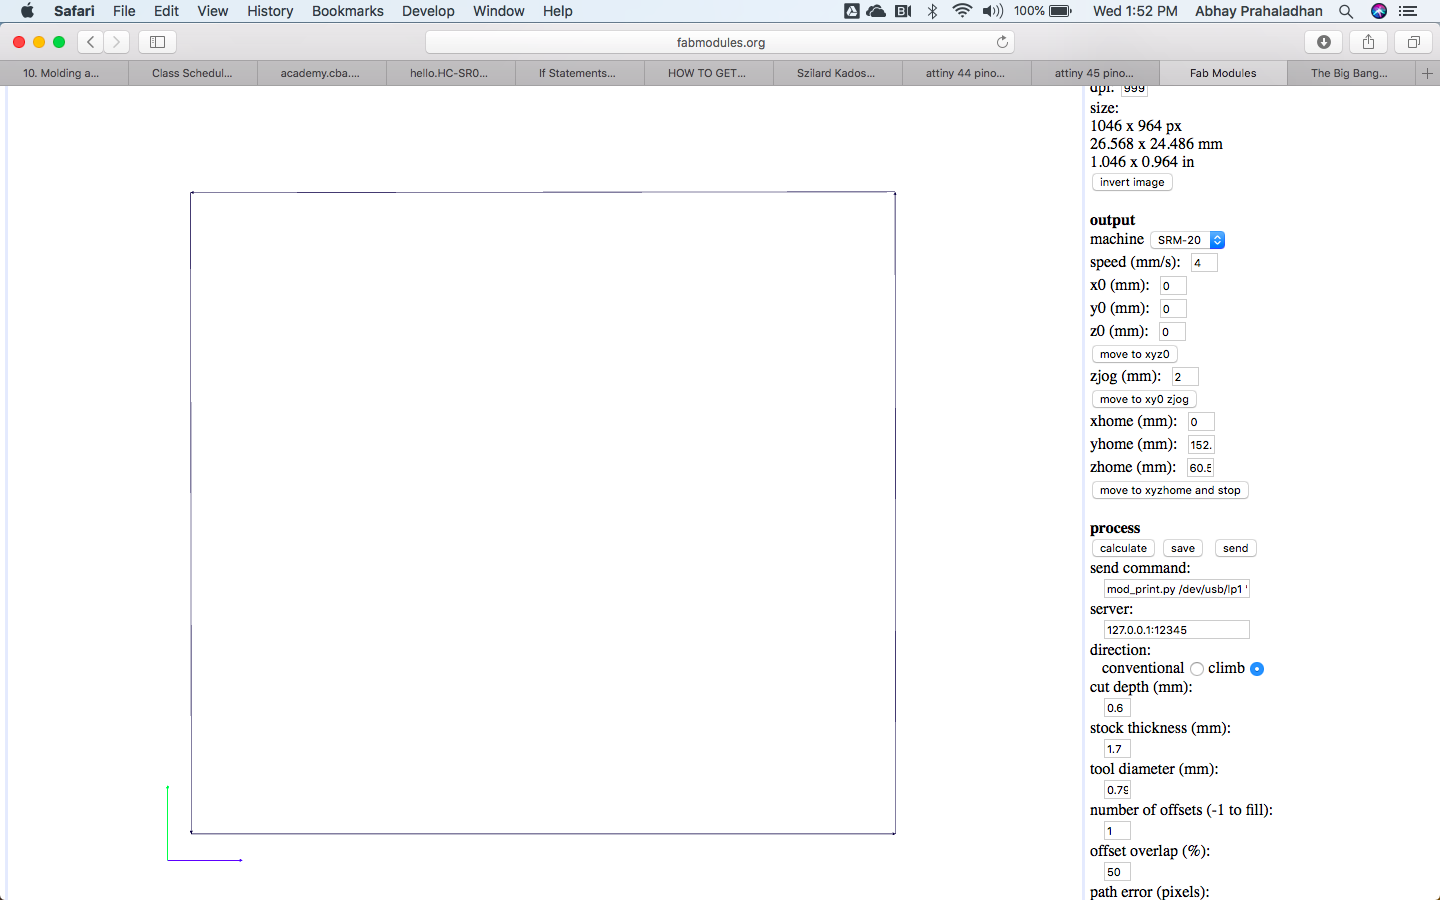Open the View menu
This screenshot has width=1440, height=900.
(x=212, y=11)
